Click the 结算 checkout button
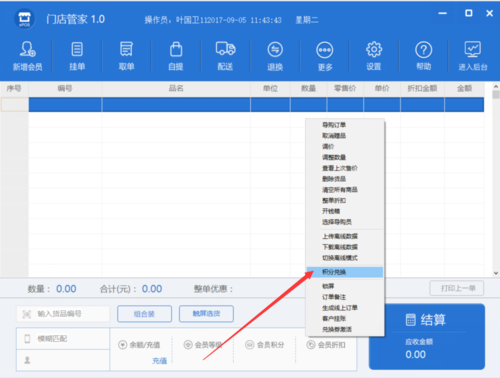Viewport: 500px width, 378px height. [427, 337]
